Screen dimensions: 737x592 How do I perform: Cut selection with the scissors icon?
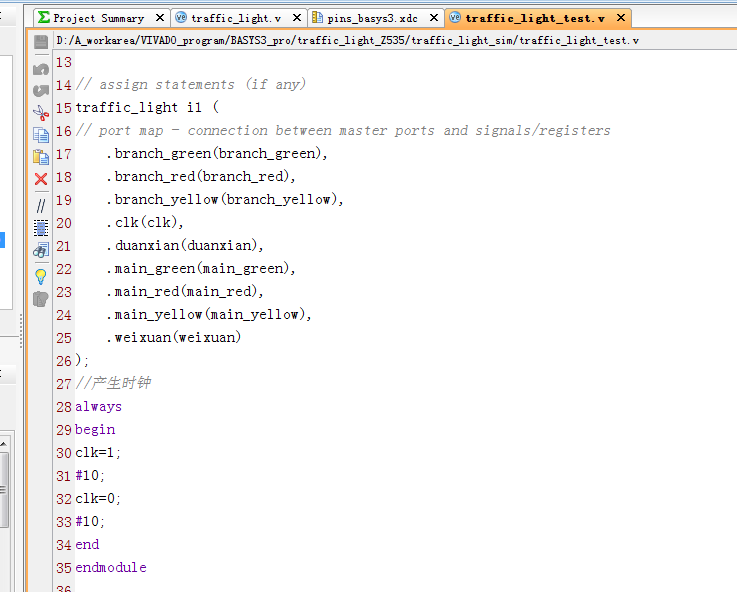click(41, 112)
